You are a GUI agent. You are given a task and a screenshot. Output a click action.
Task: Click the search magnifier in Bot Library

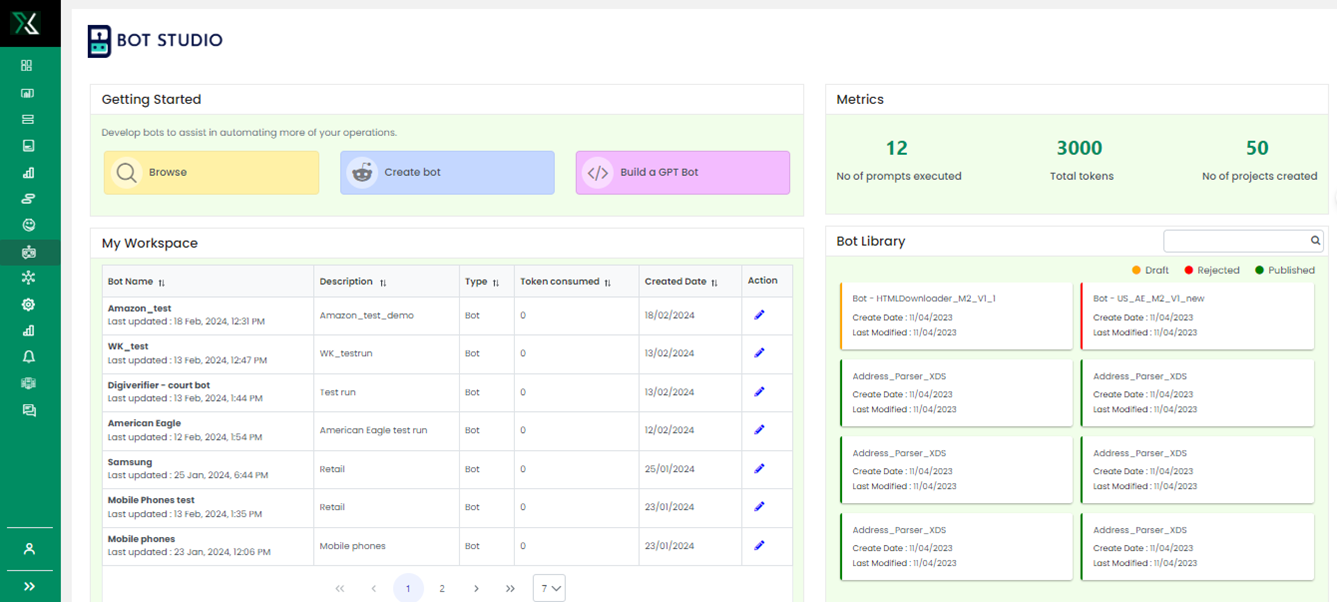[x=1315, y=241]
